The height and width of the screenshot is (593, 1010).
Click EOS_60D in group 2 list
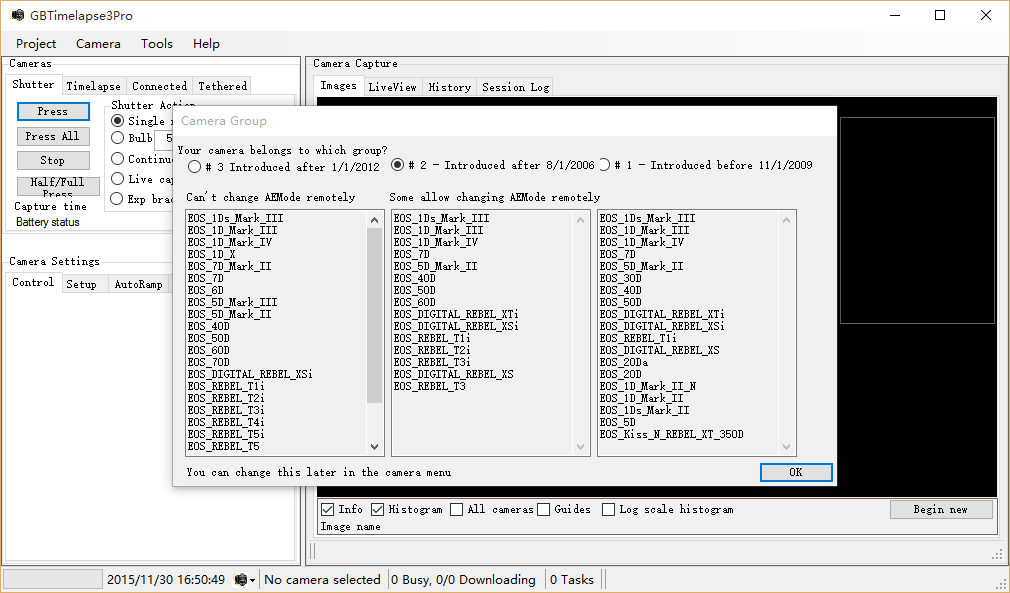click(x=415, y=302)
